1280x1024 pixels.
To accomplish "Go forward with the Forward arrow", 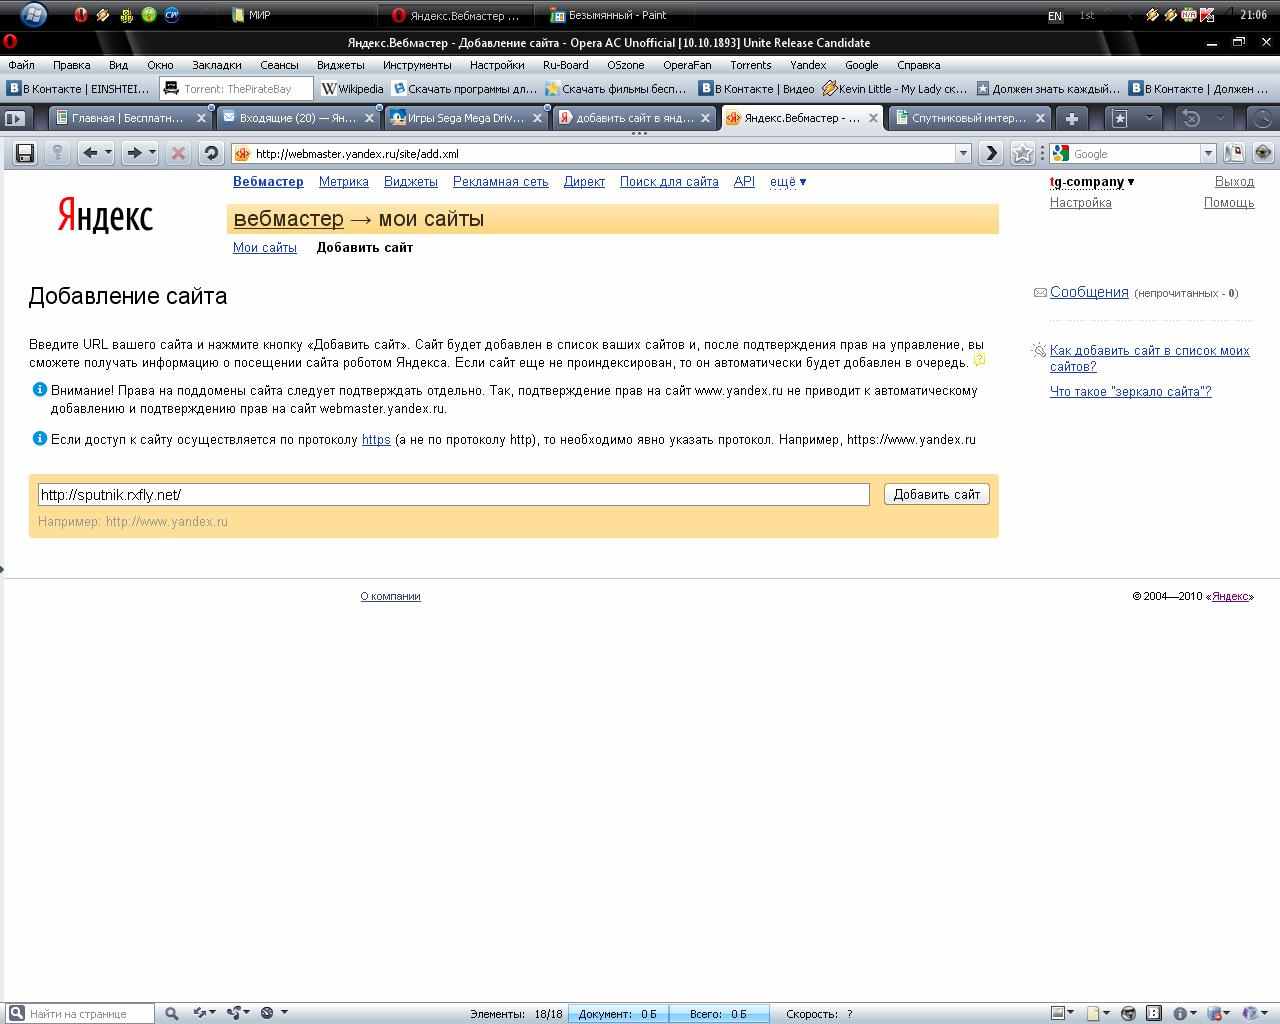I will click(133, 153).
